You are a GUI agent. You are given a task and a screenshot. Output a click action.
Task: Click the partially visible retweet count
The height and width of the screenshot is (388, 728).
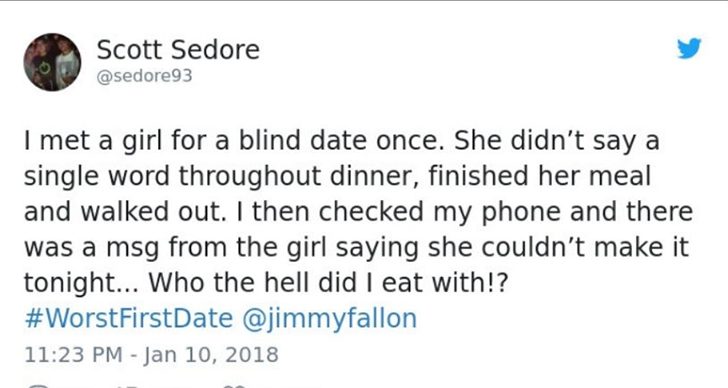pyautogui.click(x=126, y=387)
